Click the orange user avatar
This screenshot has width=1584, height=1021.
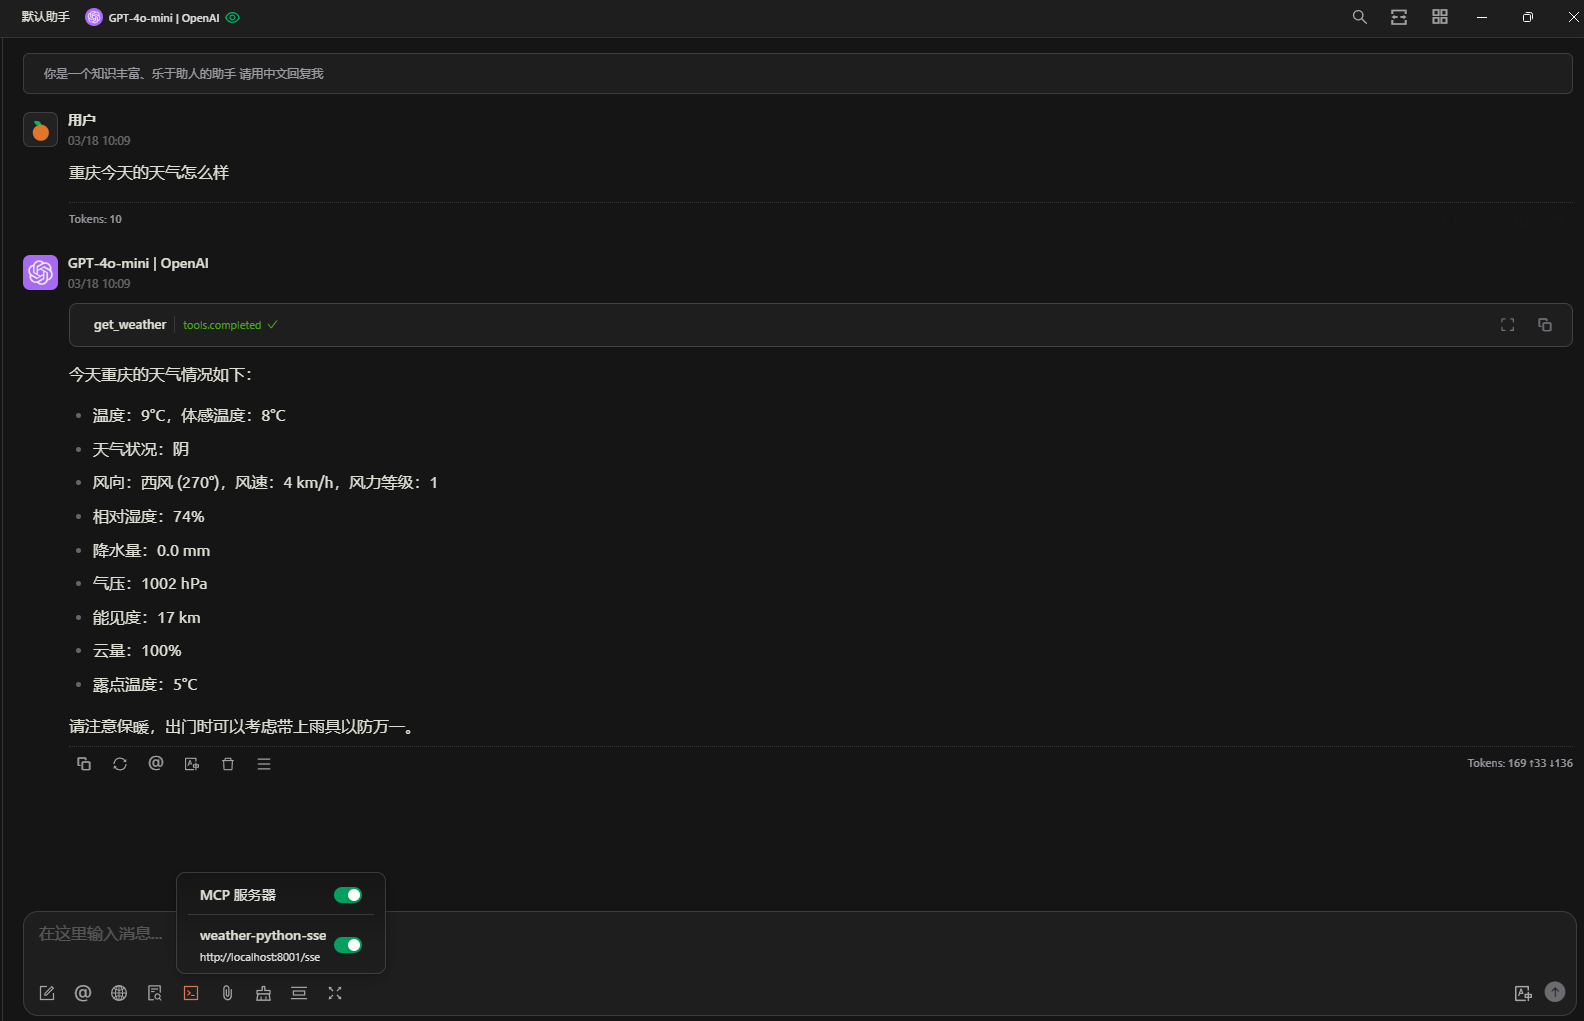pyautogui.click(x=40, y=130)
